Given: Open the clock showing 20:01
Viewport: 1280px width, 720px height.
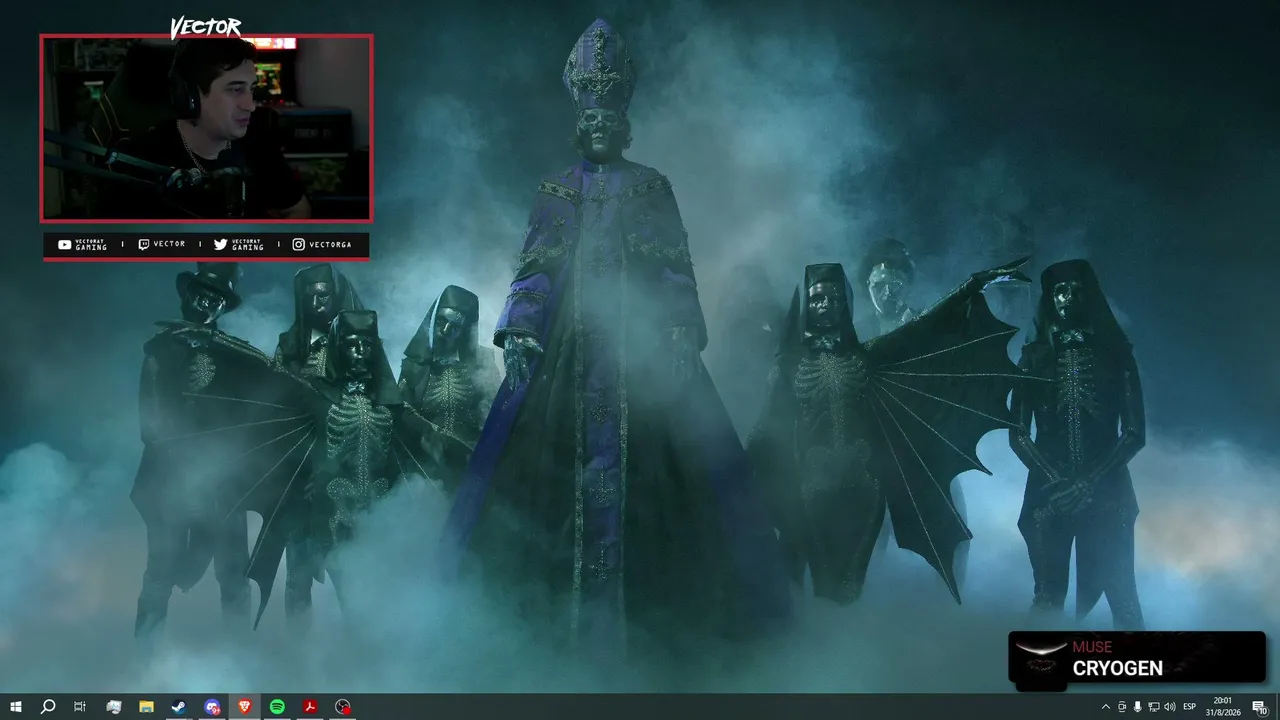Looking at the screenshot, I should coord(1223,707).
